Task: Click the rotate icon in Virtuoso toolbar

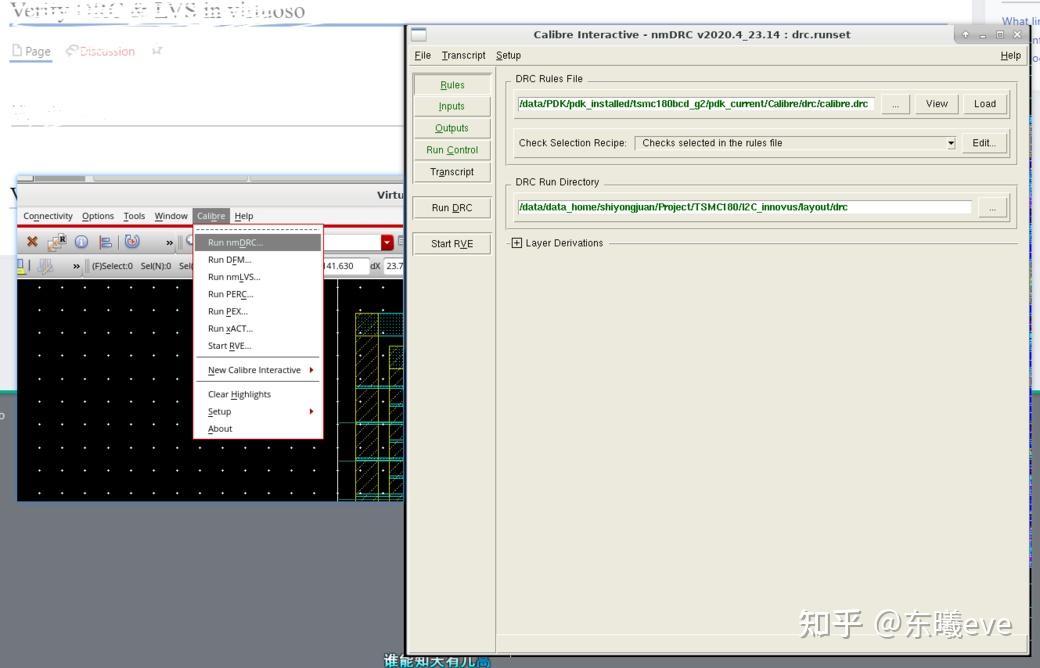Action: pyautogui.click(x=131, y=241)
